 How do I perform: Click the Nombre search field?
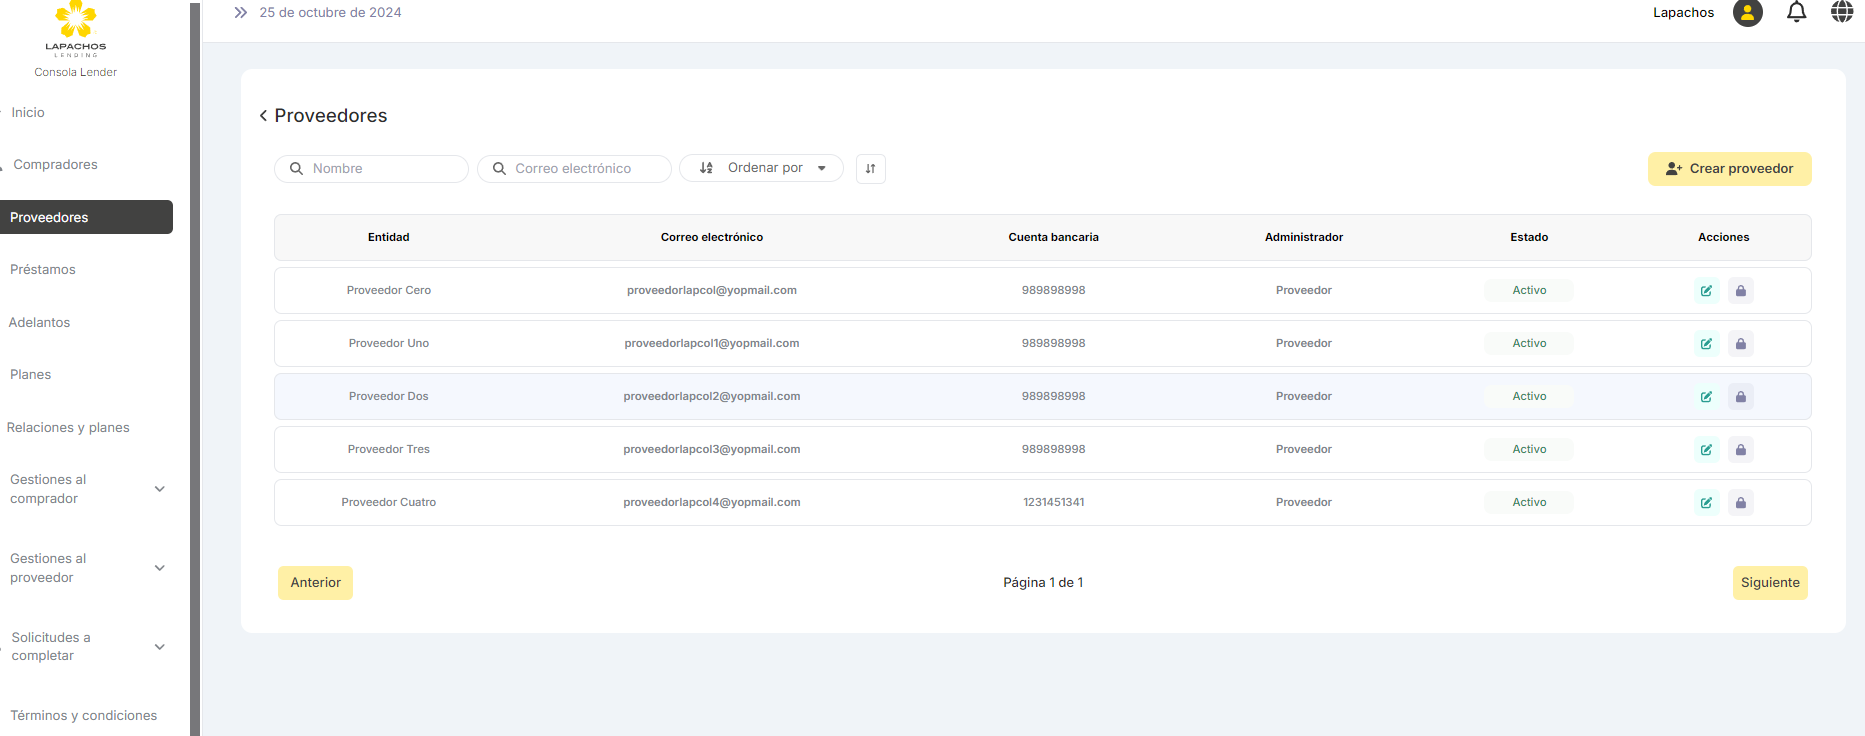coord(380,169)
